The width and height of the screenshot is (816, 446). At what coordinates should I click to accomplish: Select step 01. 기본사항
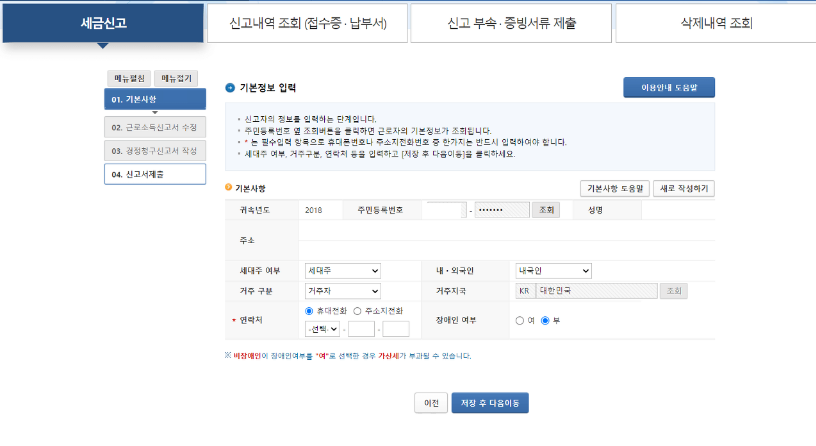point(155,99)
